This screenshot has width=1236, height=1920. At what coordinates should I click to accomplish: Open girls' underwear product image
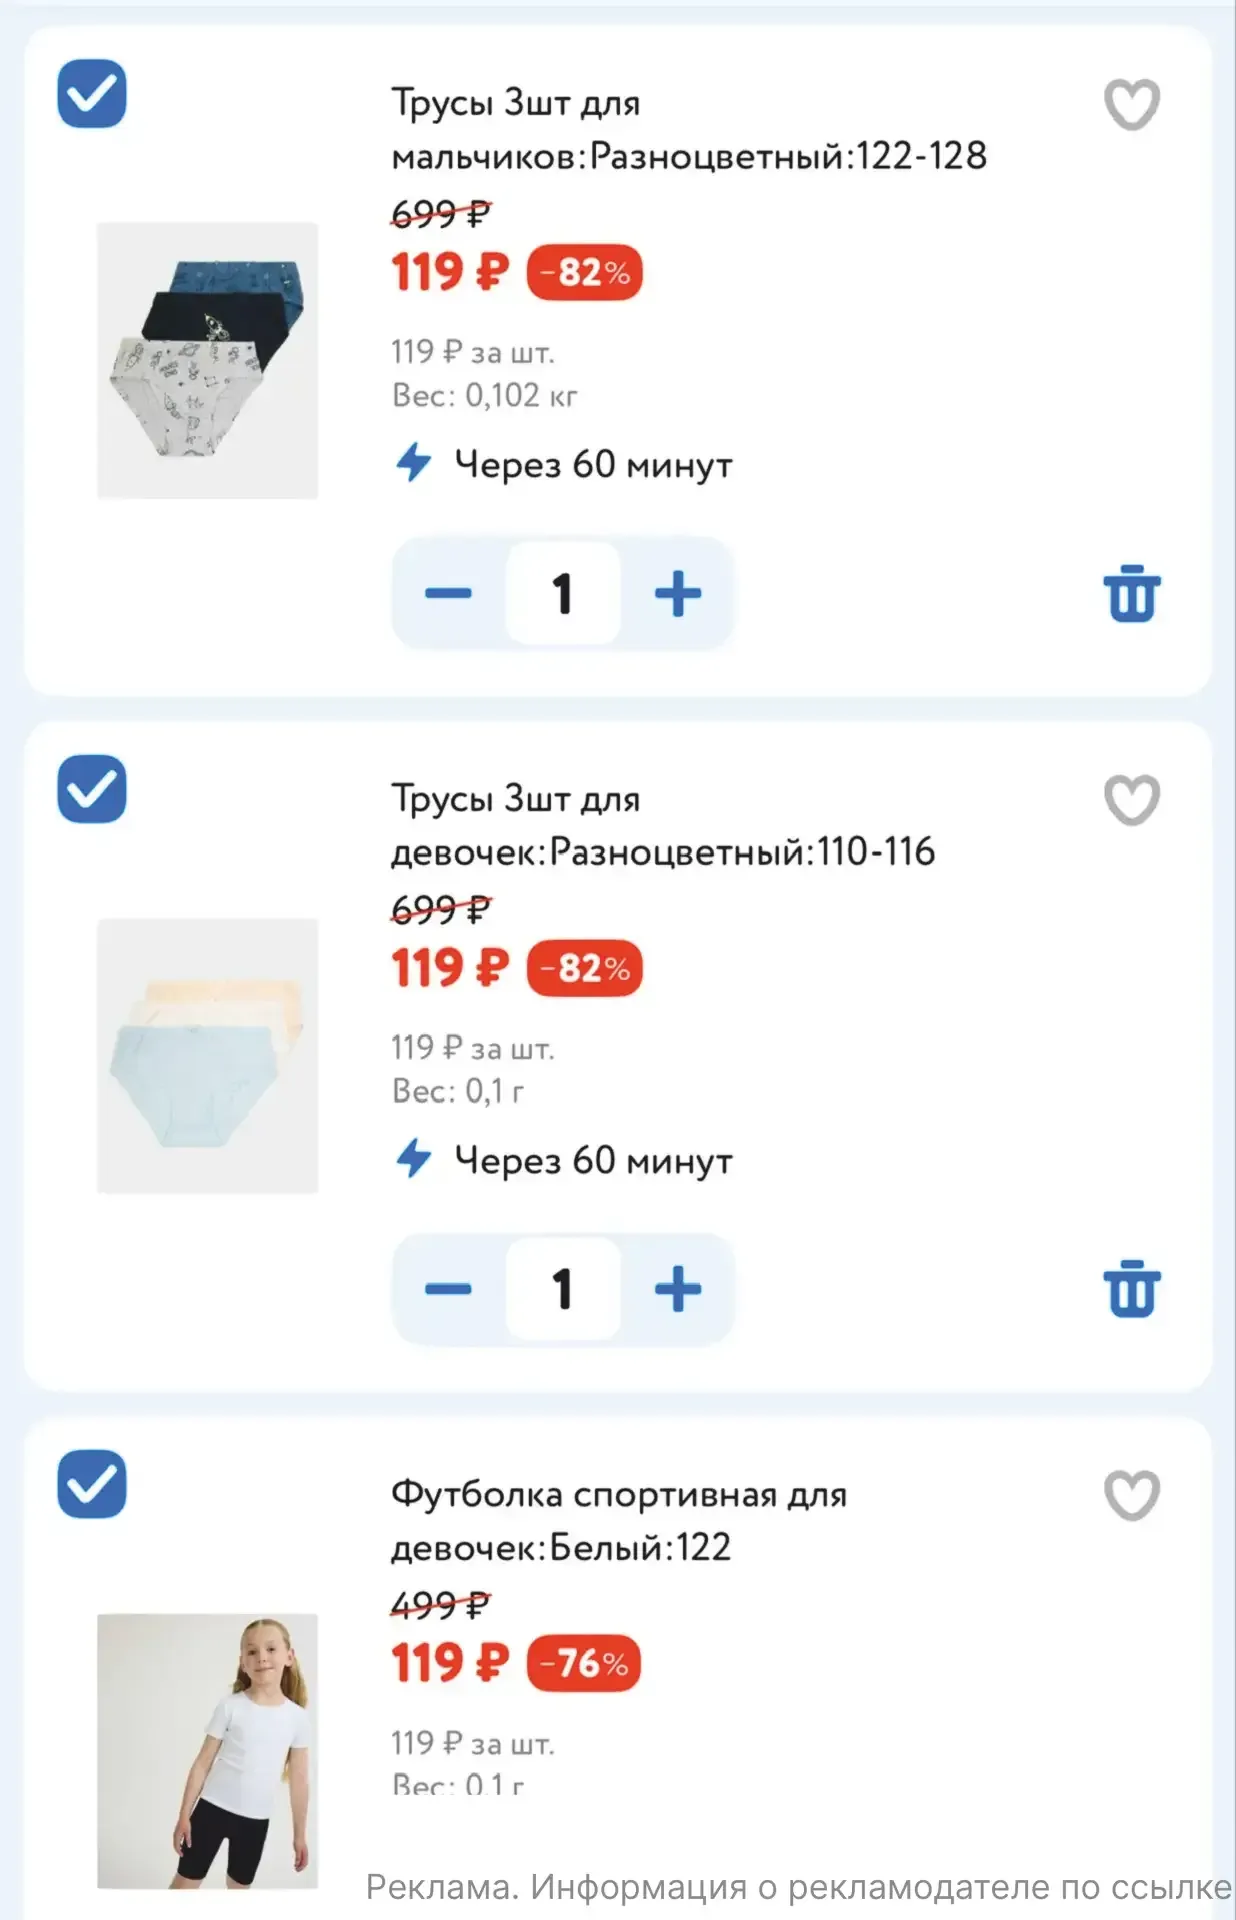207,1055
